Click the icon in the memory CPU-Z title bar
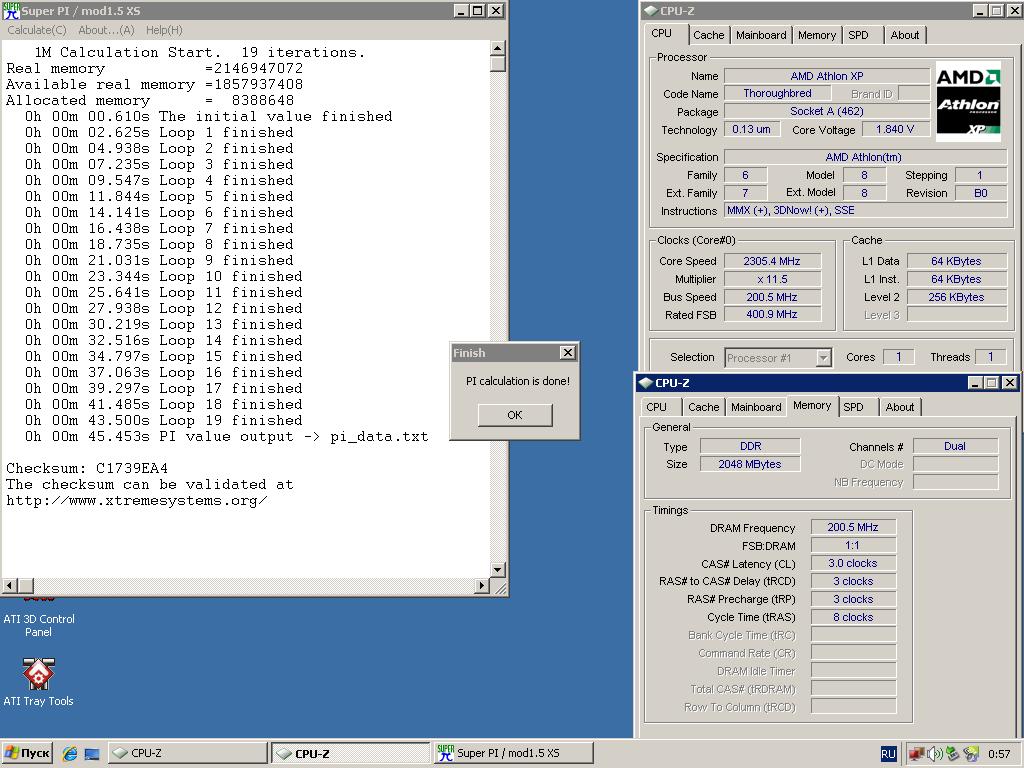 [646, 383]
